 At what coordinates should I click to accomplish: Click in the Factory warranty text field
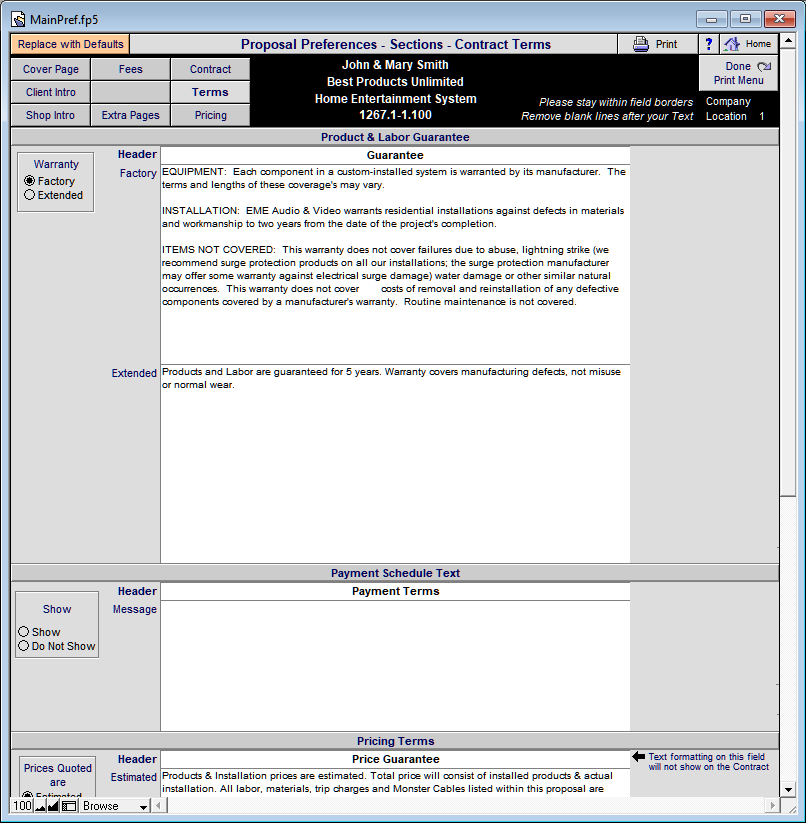pyautogui.click(x=395, y=264)
